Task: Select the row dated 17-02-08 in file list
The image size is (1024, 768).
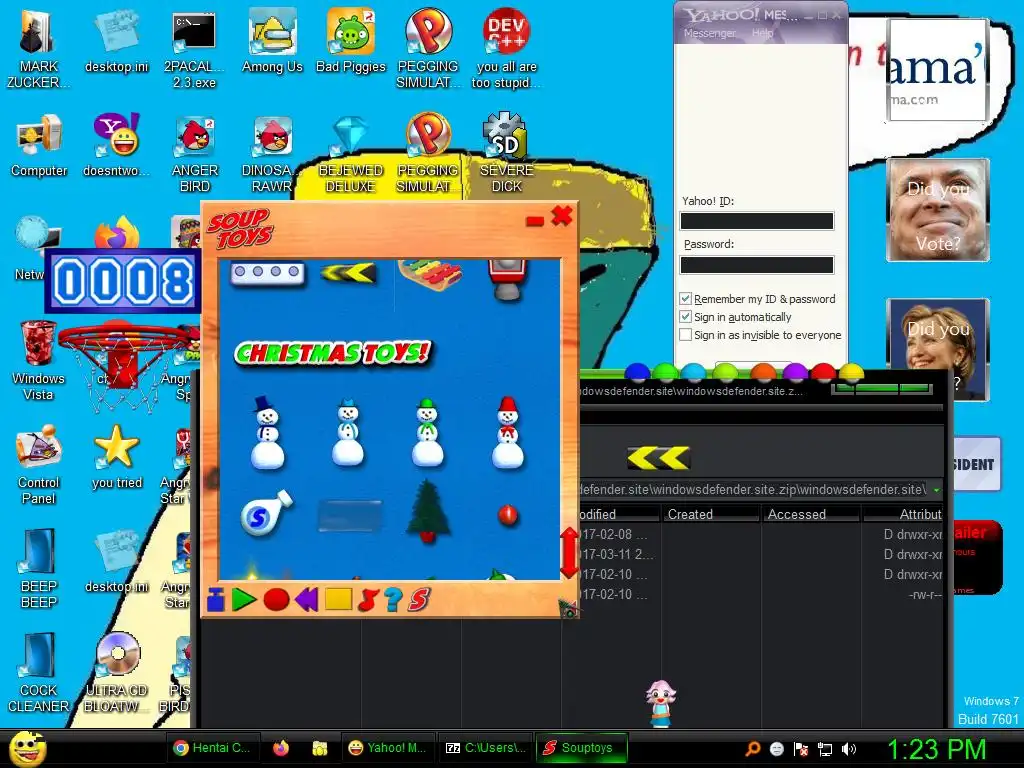Action: tap(761, 534)
